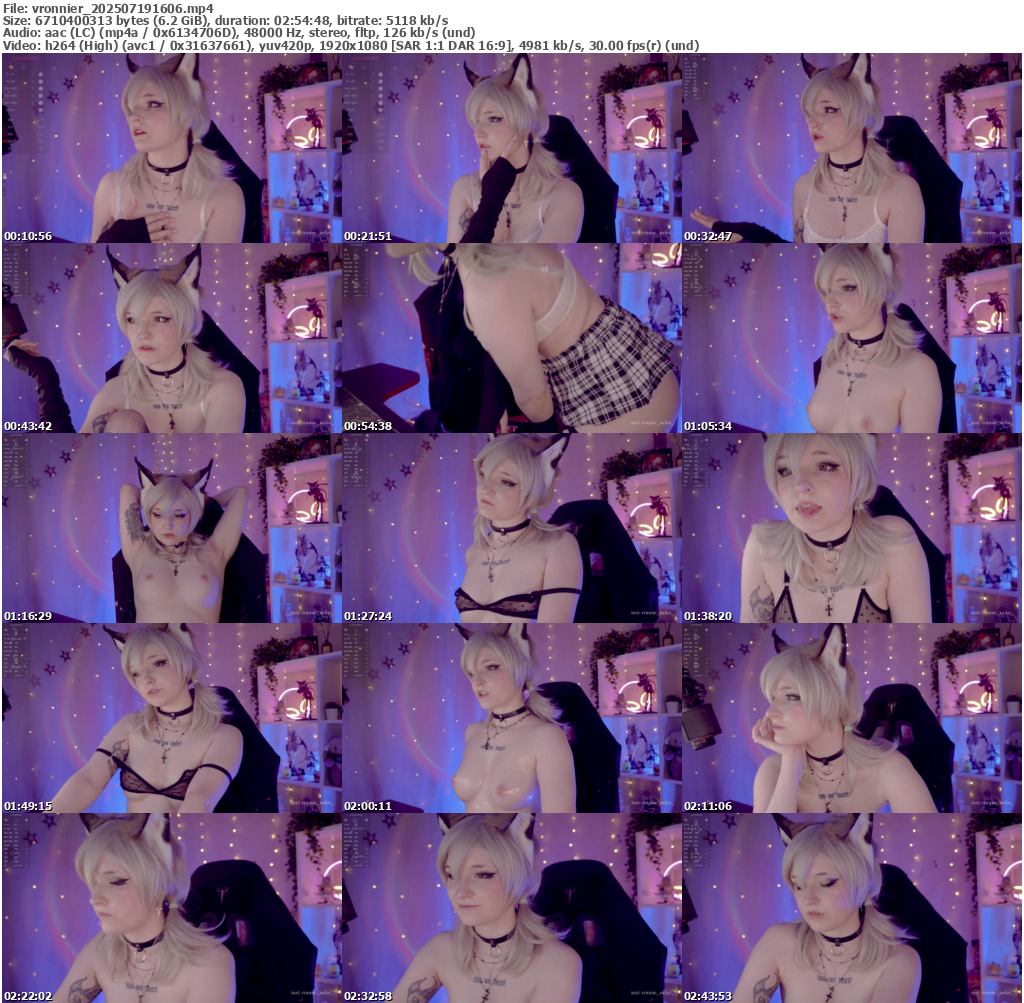Open the thumbnail stamped 02:22:02
The image size is (1024, 1003).
coord(172,908)
